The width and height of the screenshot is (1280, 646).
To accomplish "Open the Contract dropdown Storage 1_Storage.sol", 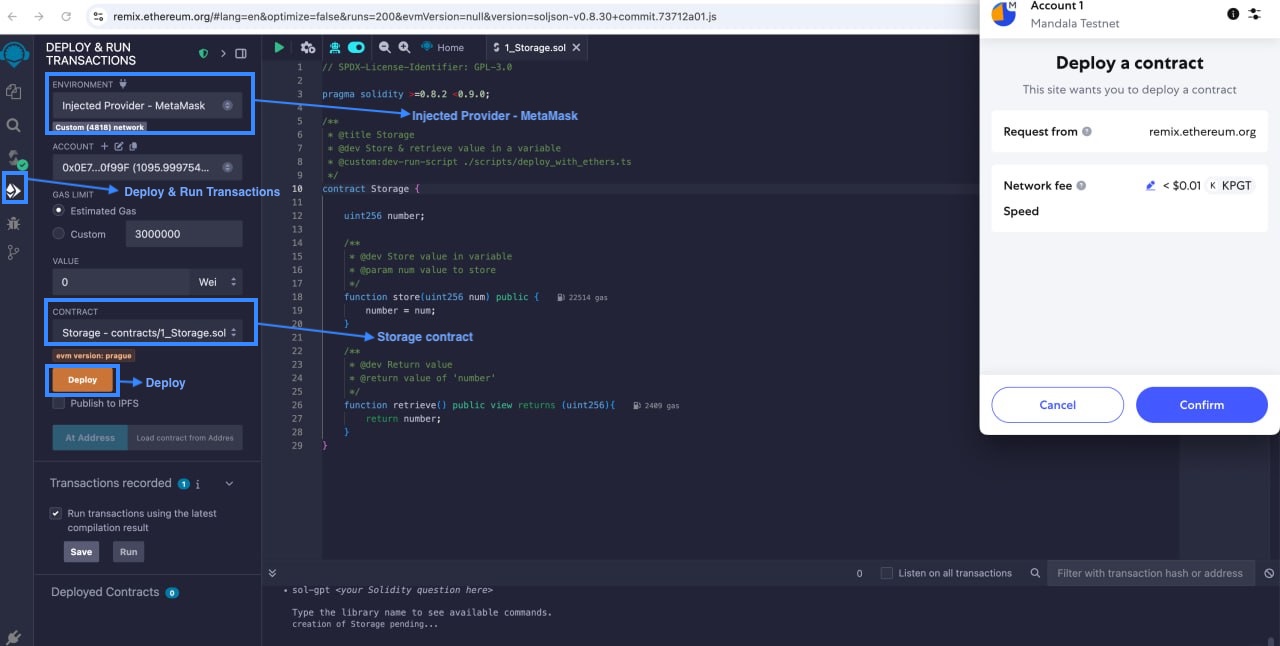I will click(147, 332).
